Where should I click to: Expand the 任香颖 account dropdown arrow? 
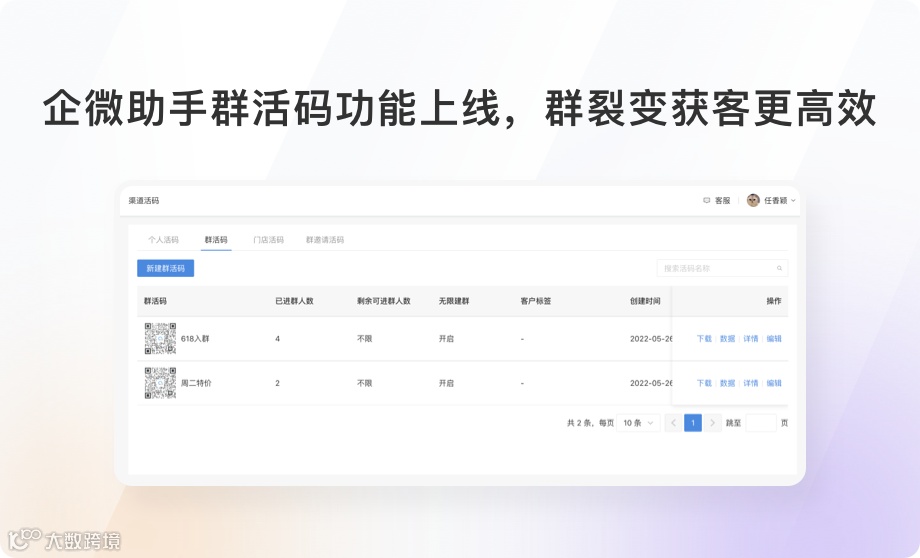pyautogui.click(x=793, y=201)
